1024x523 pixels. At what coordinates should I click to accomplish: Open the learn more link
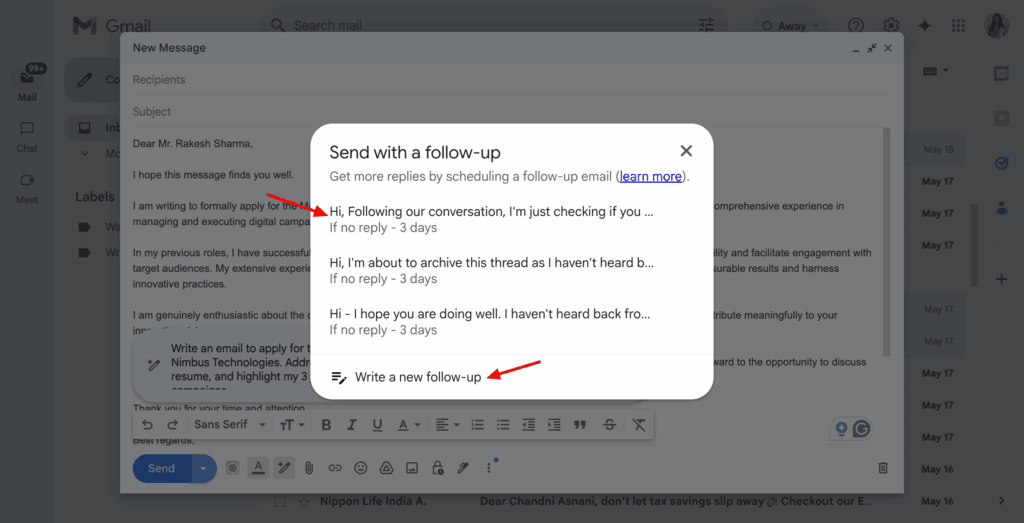pyautogui.click(x=650, y=176)
